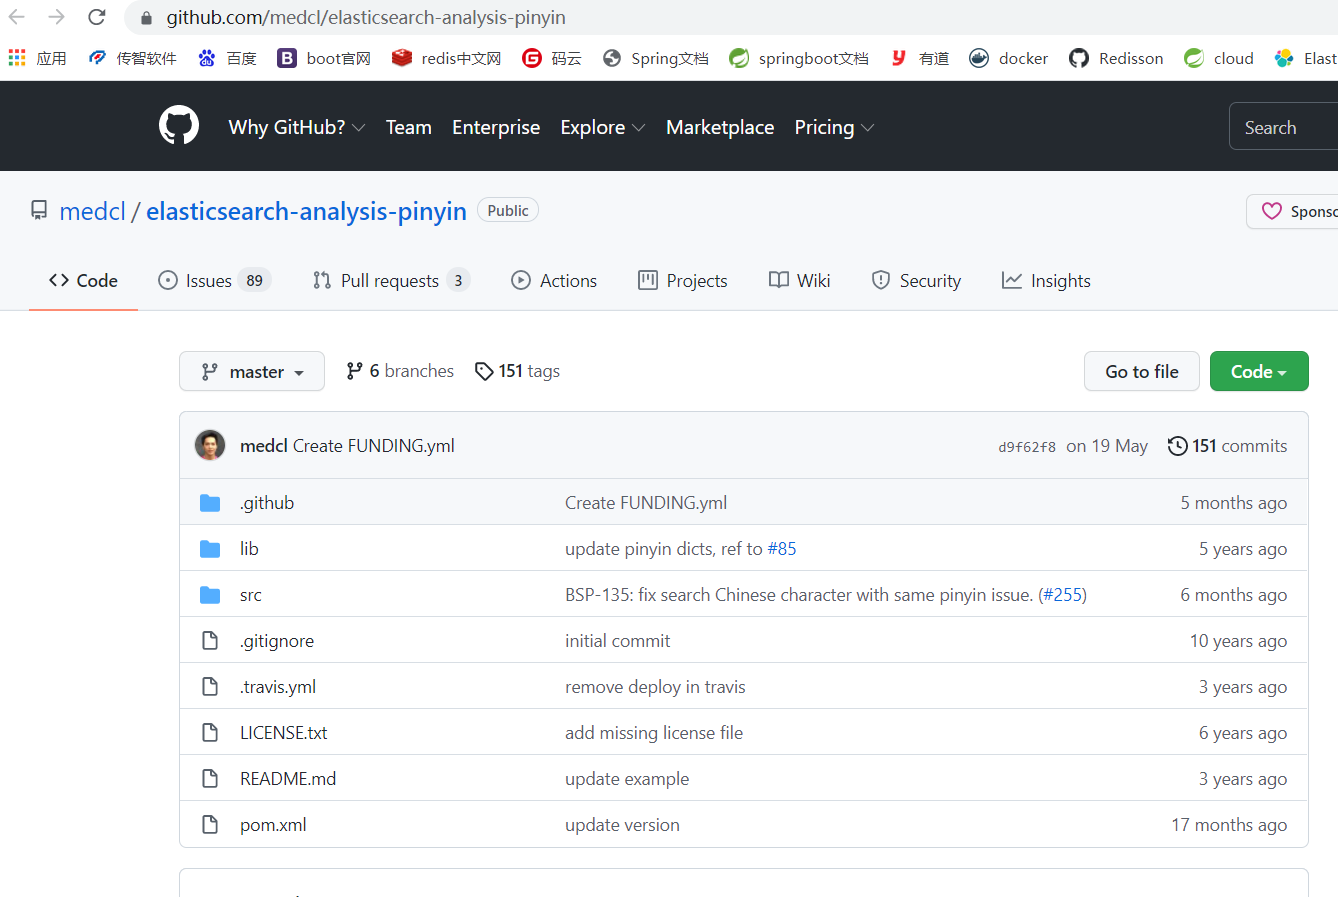This screenshot has width=1338, height=897.
Task: Switch to the Actions tab
Action: point(554,280)
